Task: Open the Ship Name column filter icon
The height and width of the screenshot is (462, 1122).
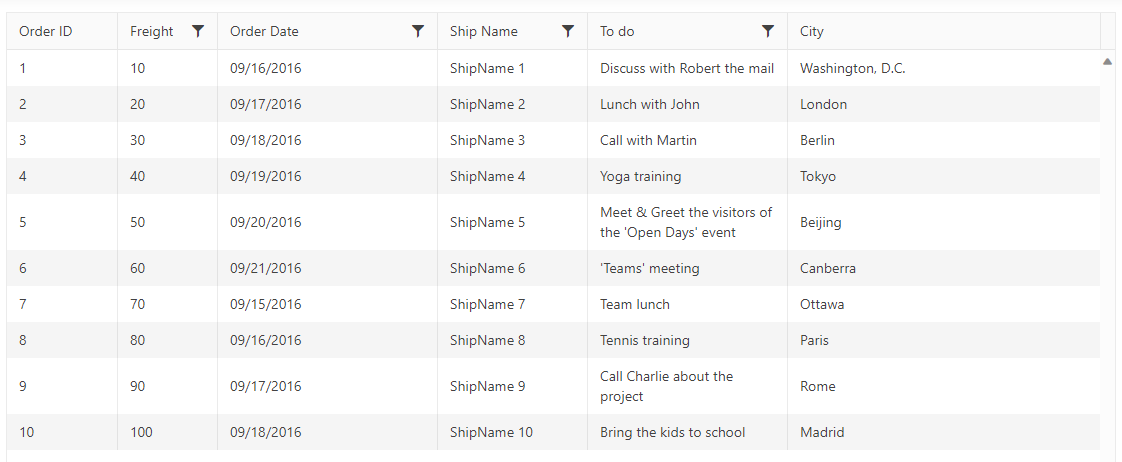Action: pos(568,31)
